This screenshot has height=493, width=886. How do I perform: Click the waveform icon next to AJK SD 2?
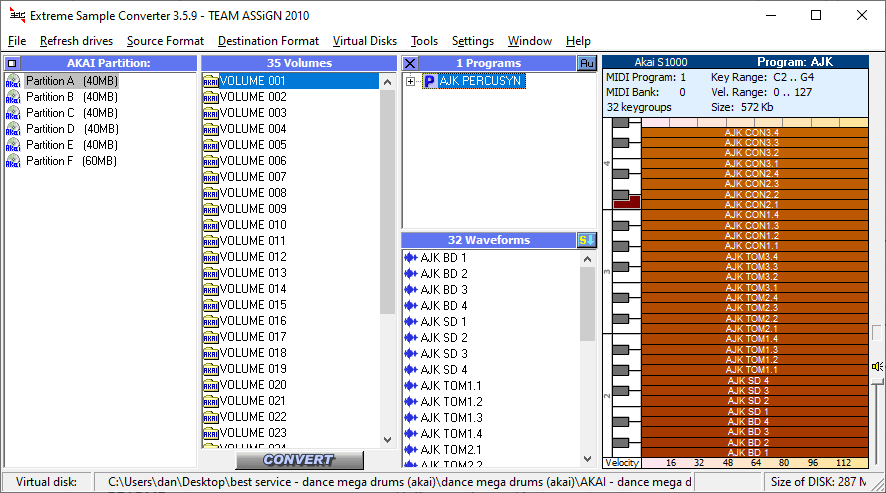tap(410, 338)
